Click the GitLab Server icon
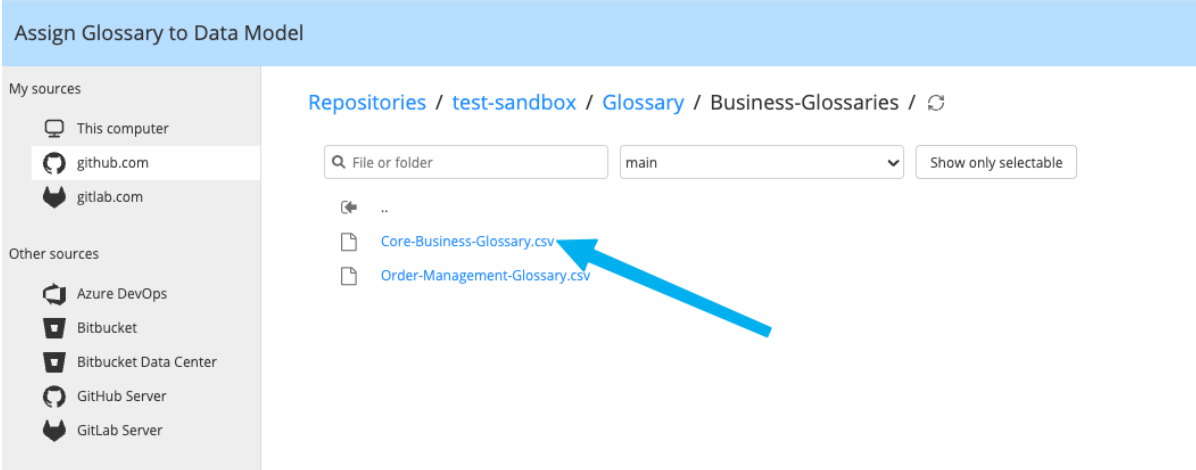This screenshot has height=470, width=1196. click(x=54, y=430)
